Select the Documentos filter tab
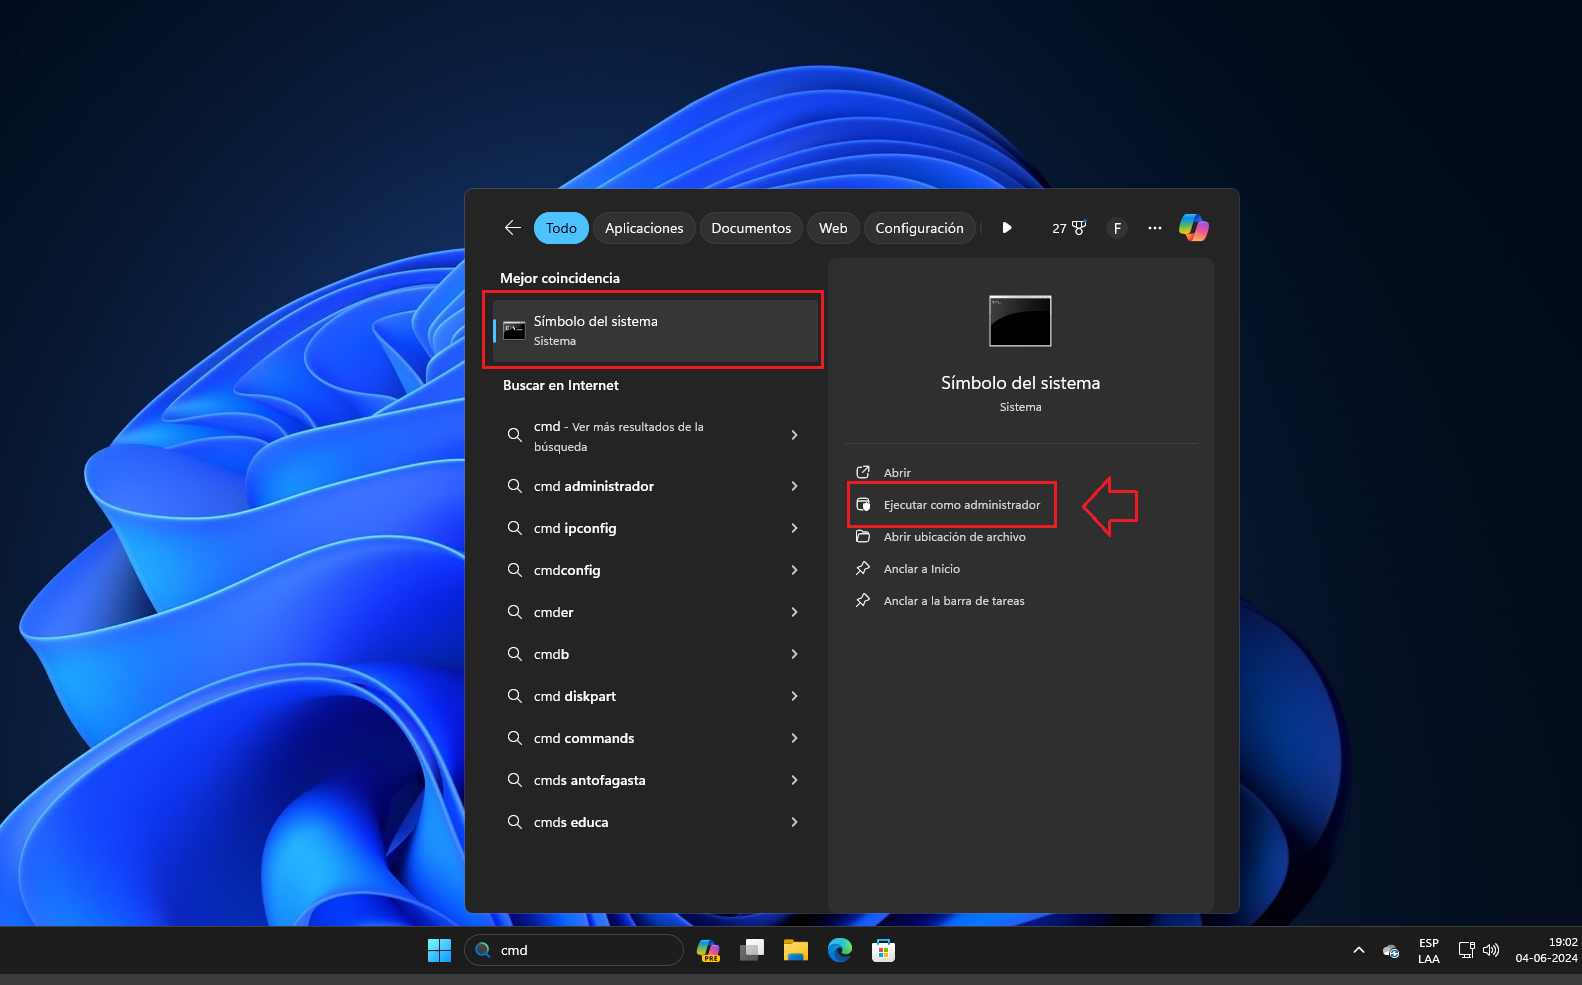Image resolution: width=1582 pixels, height=985 pixels. pos(751,228)
